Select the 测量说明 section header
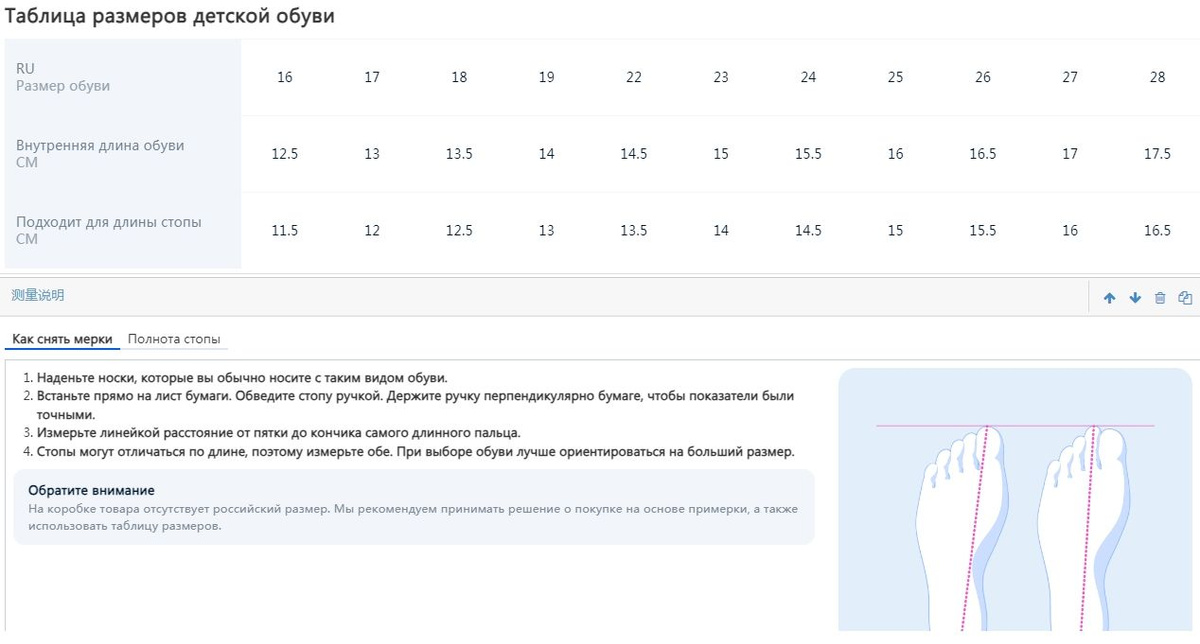This screenshot has width=1200, height=644. coord(38,296)
